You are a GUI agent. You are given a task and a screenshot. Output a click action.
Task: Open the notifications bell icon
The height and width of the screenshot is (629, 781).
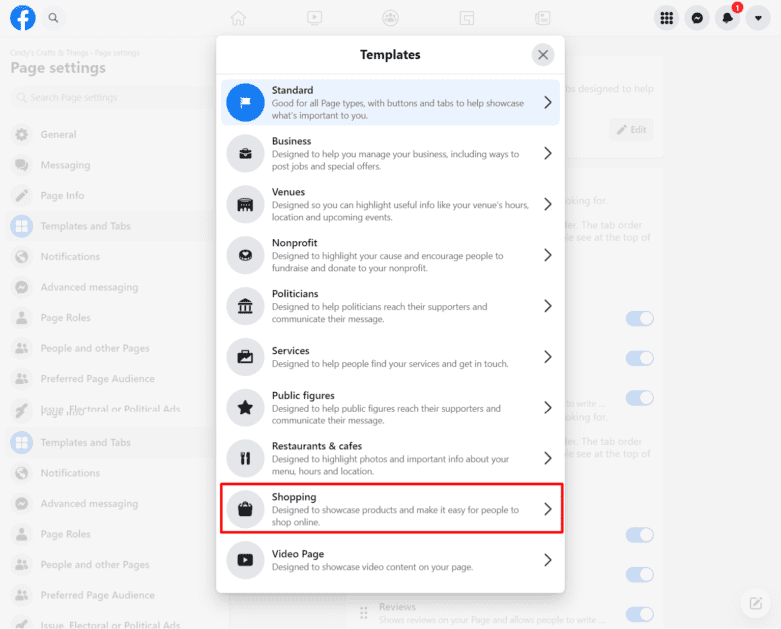[x=728, y=18]
